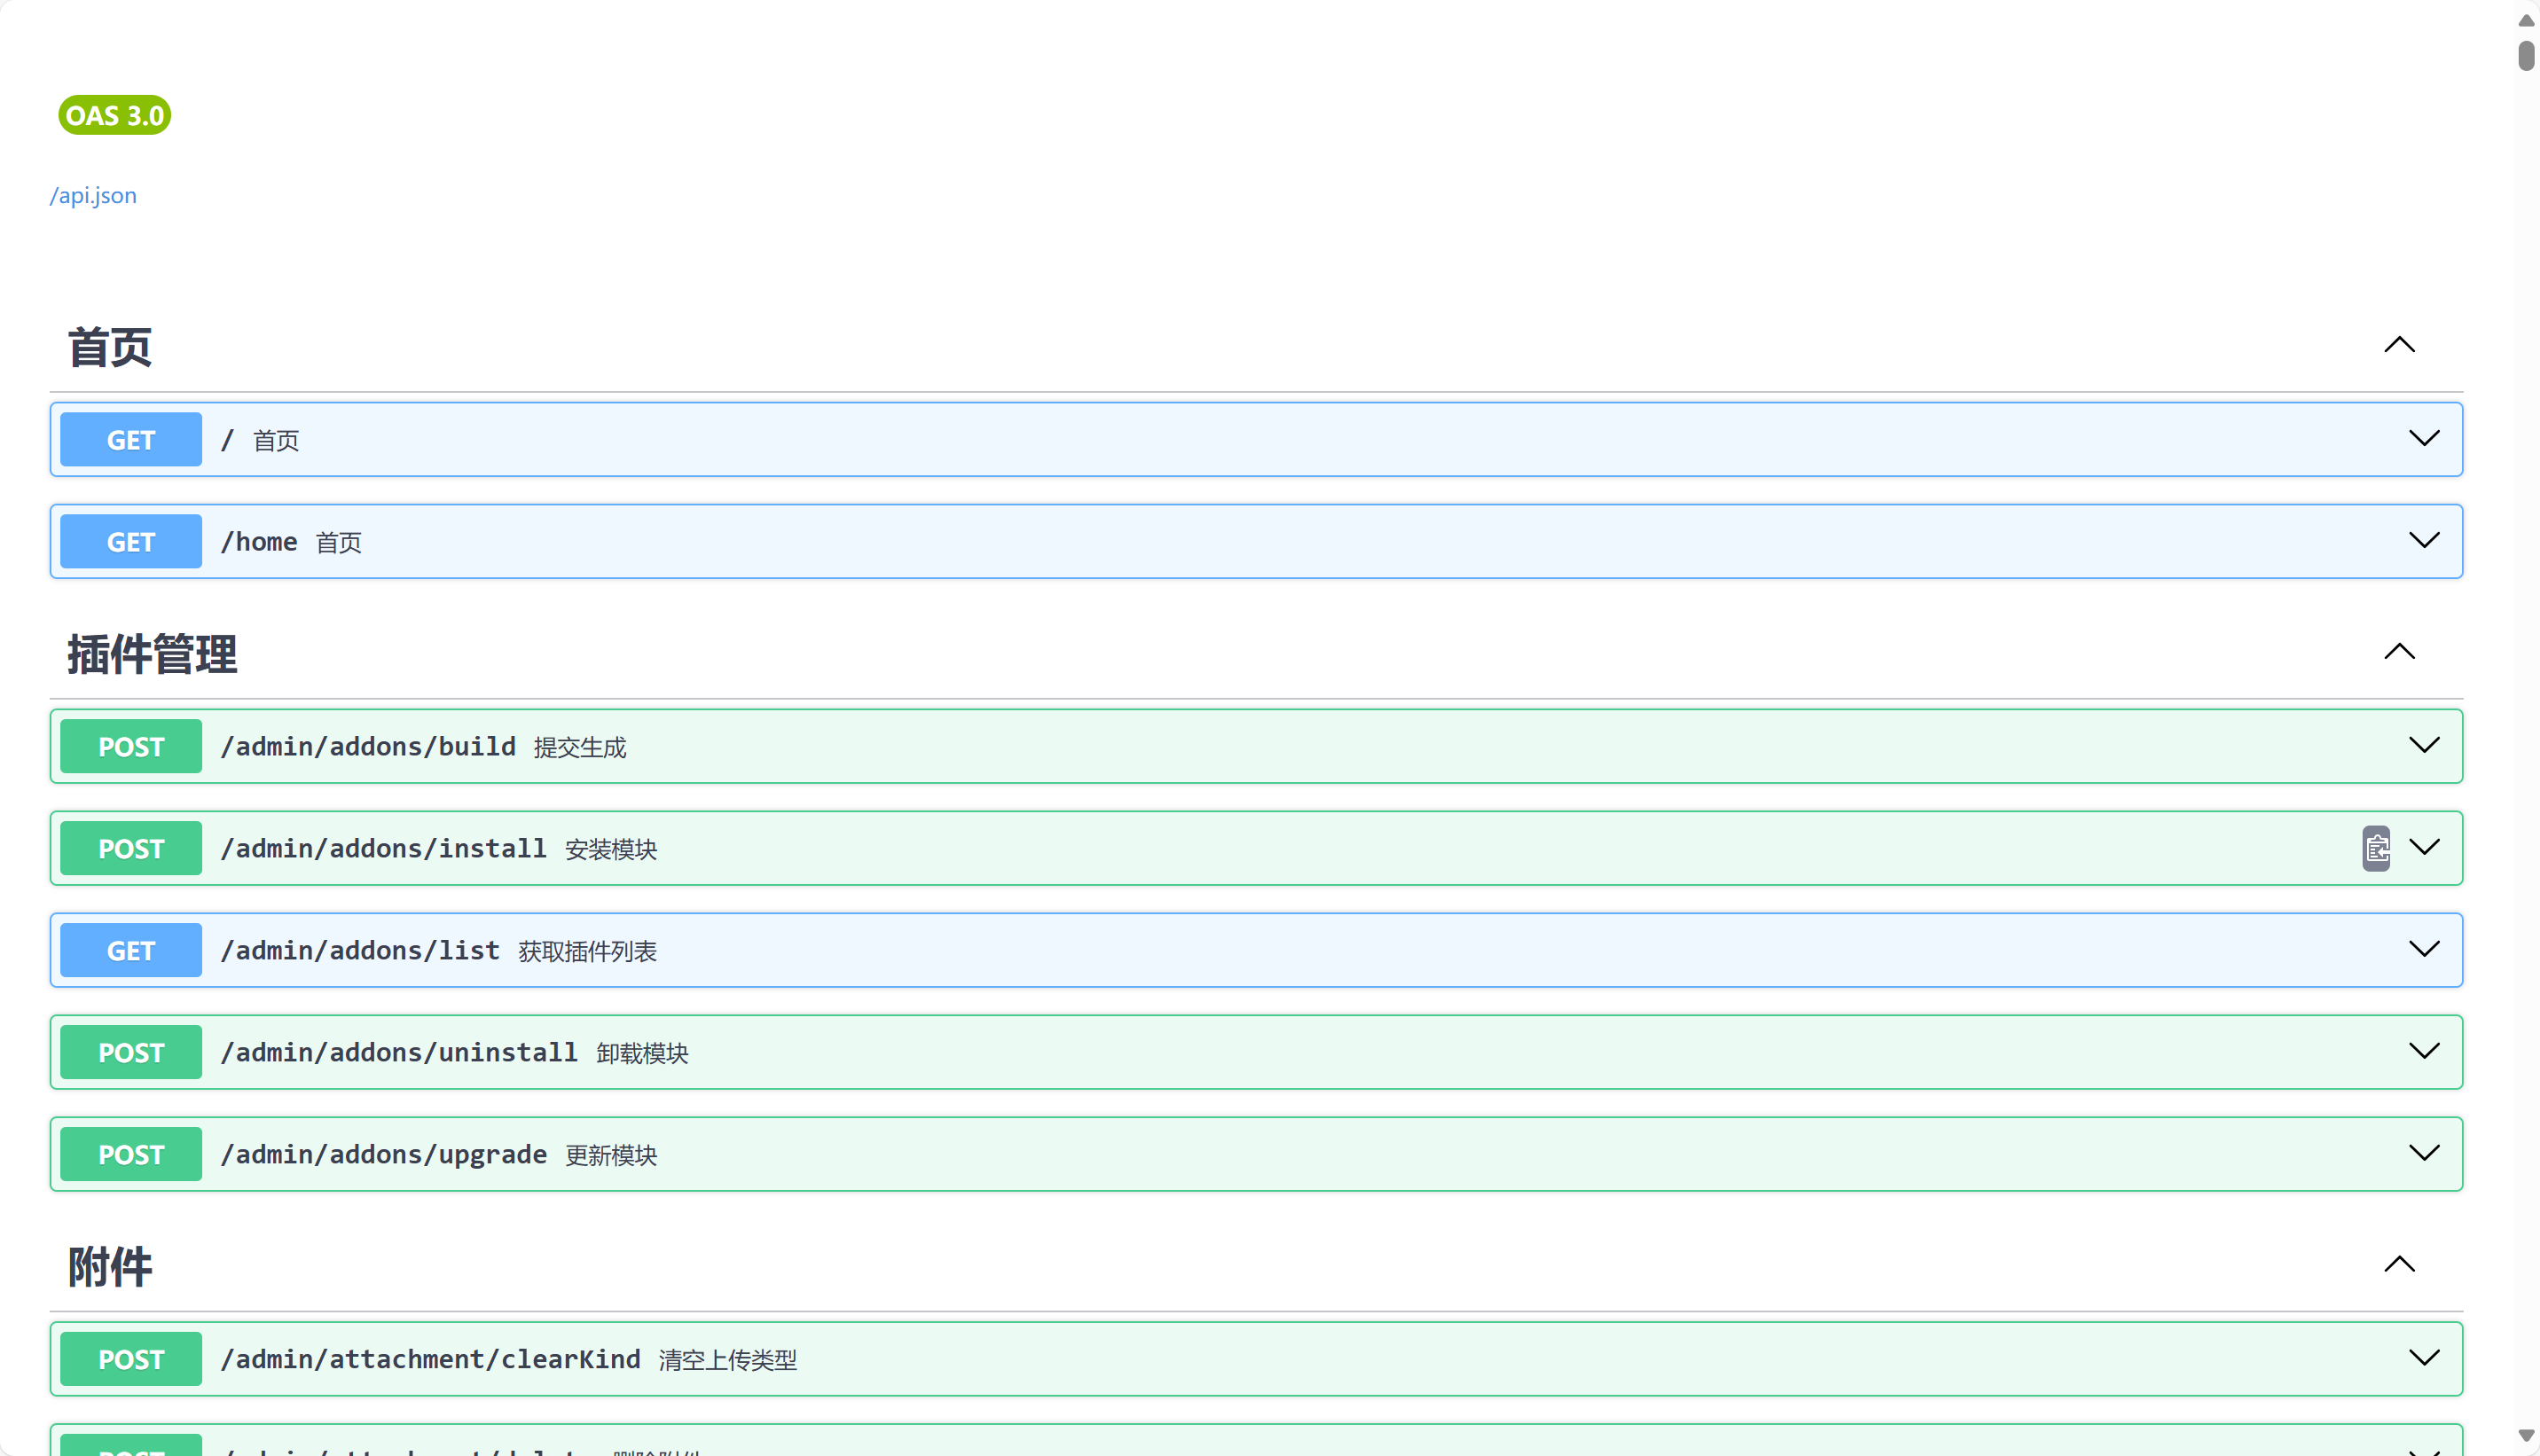Collapse the 插件管理 section
This screenshot has width=2540, height=1456.
(x=2399, y=652)
